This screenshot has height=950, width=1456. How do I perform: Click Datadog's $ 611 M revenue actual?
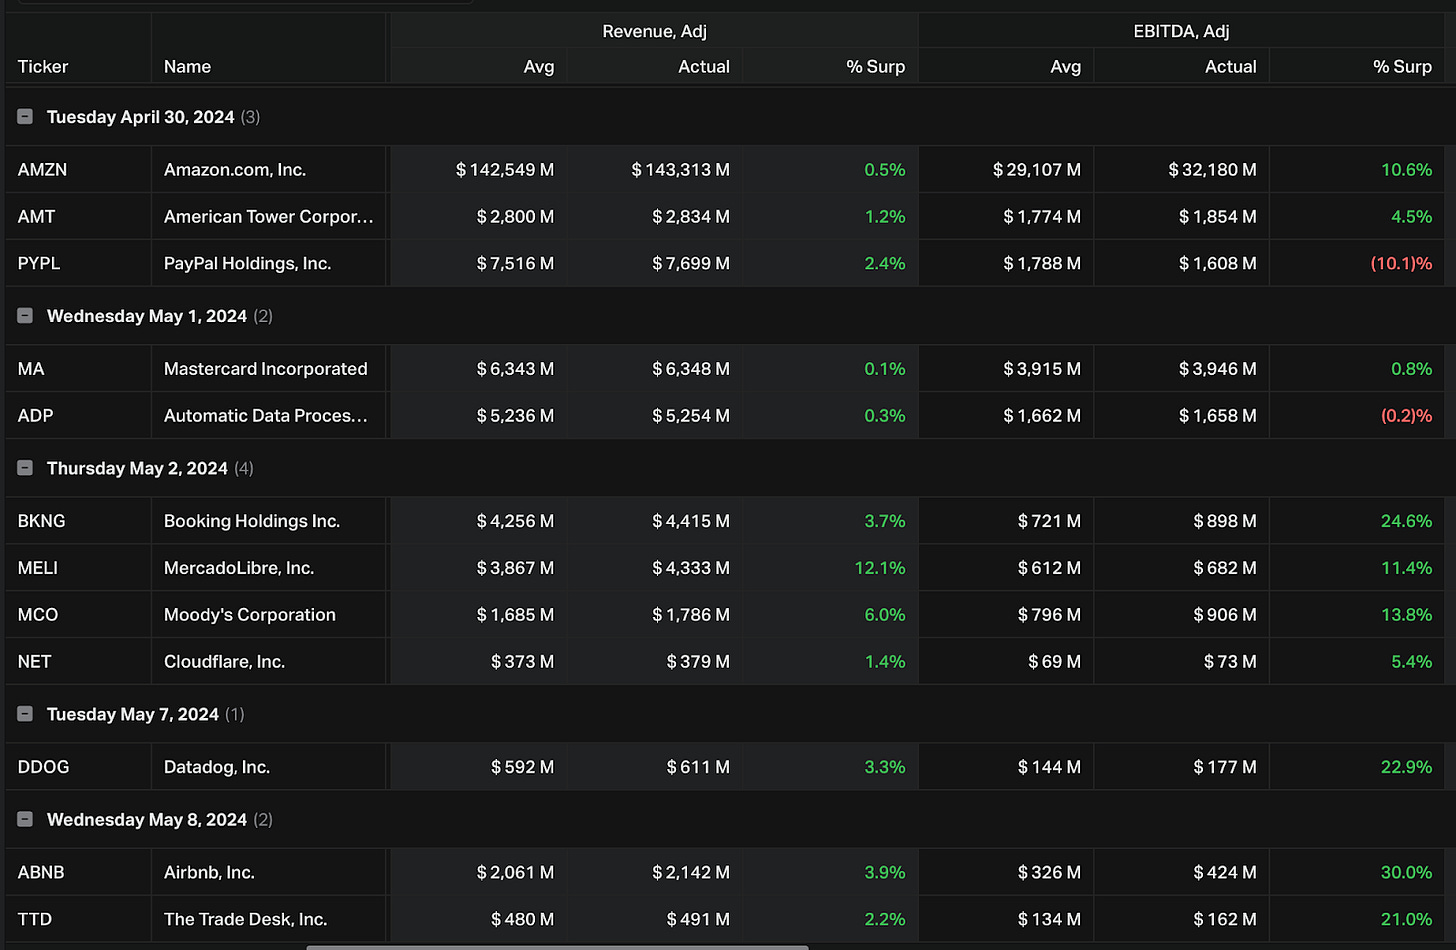(x=699, y=767)
